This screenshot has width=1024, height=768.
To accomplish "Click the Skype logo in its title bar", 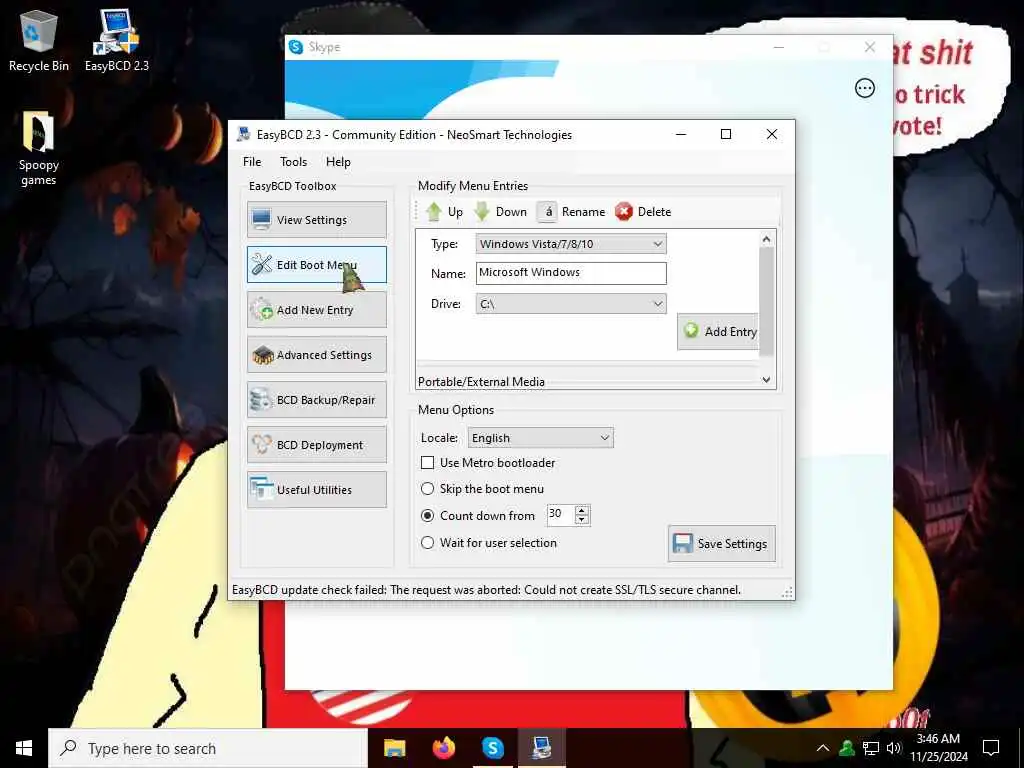I will point(296,47).
